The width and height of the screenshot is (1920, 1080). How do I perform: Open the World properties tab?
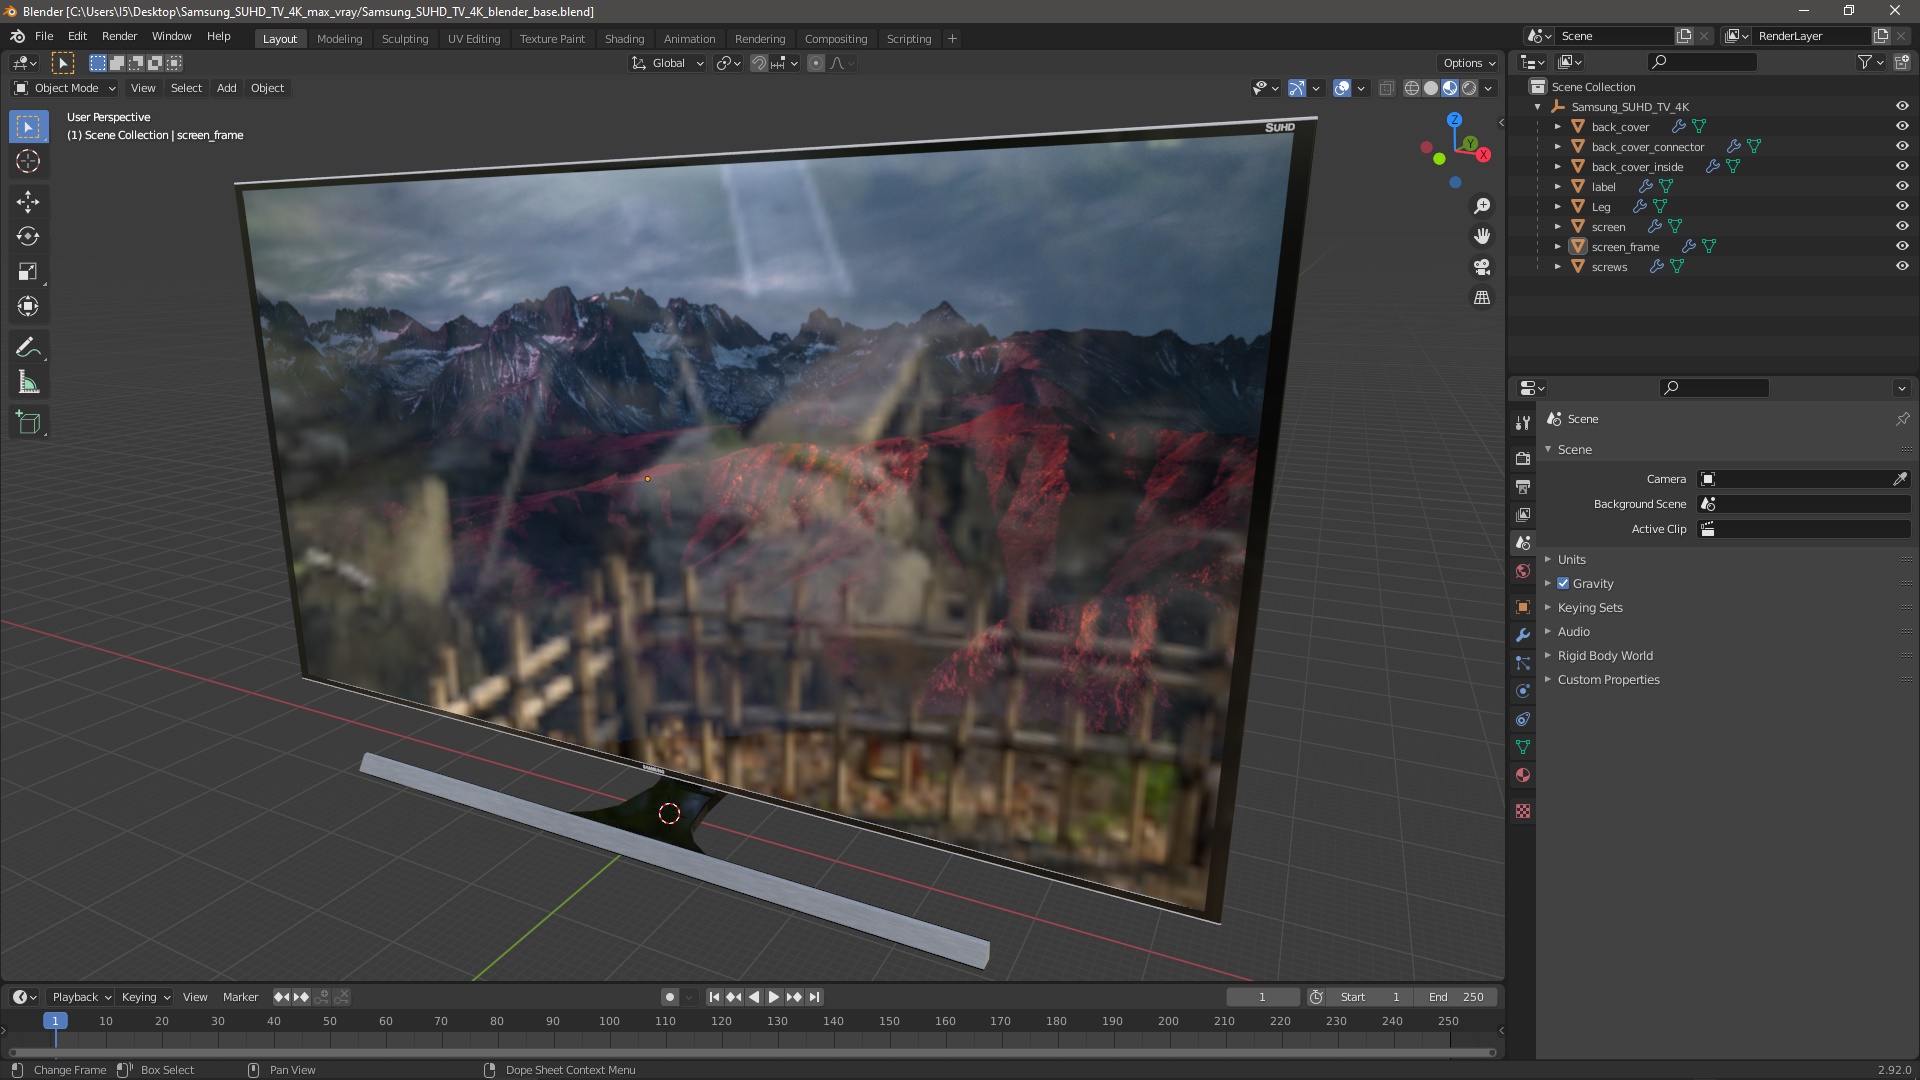tap(1523, 571)
